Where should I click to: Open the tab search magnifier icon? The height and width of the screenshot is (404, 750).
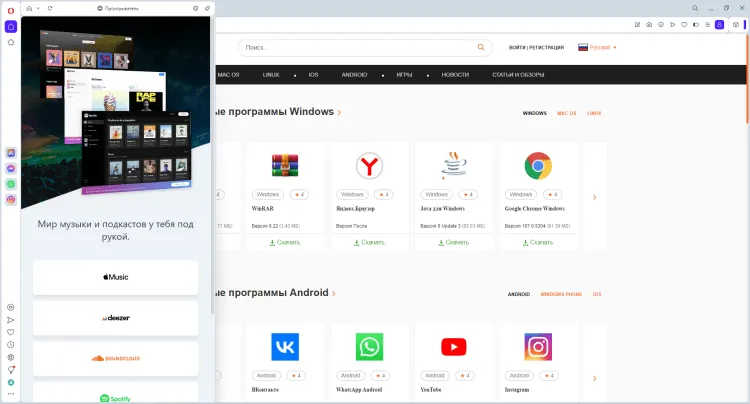point(695,8)
